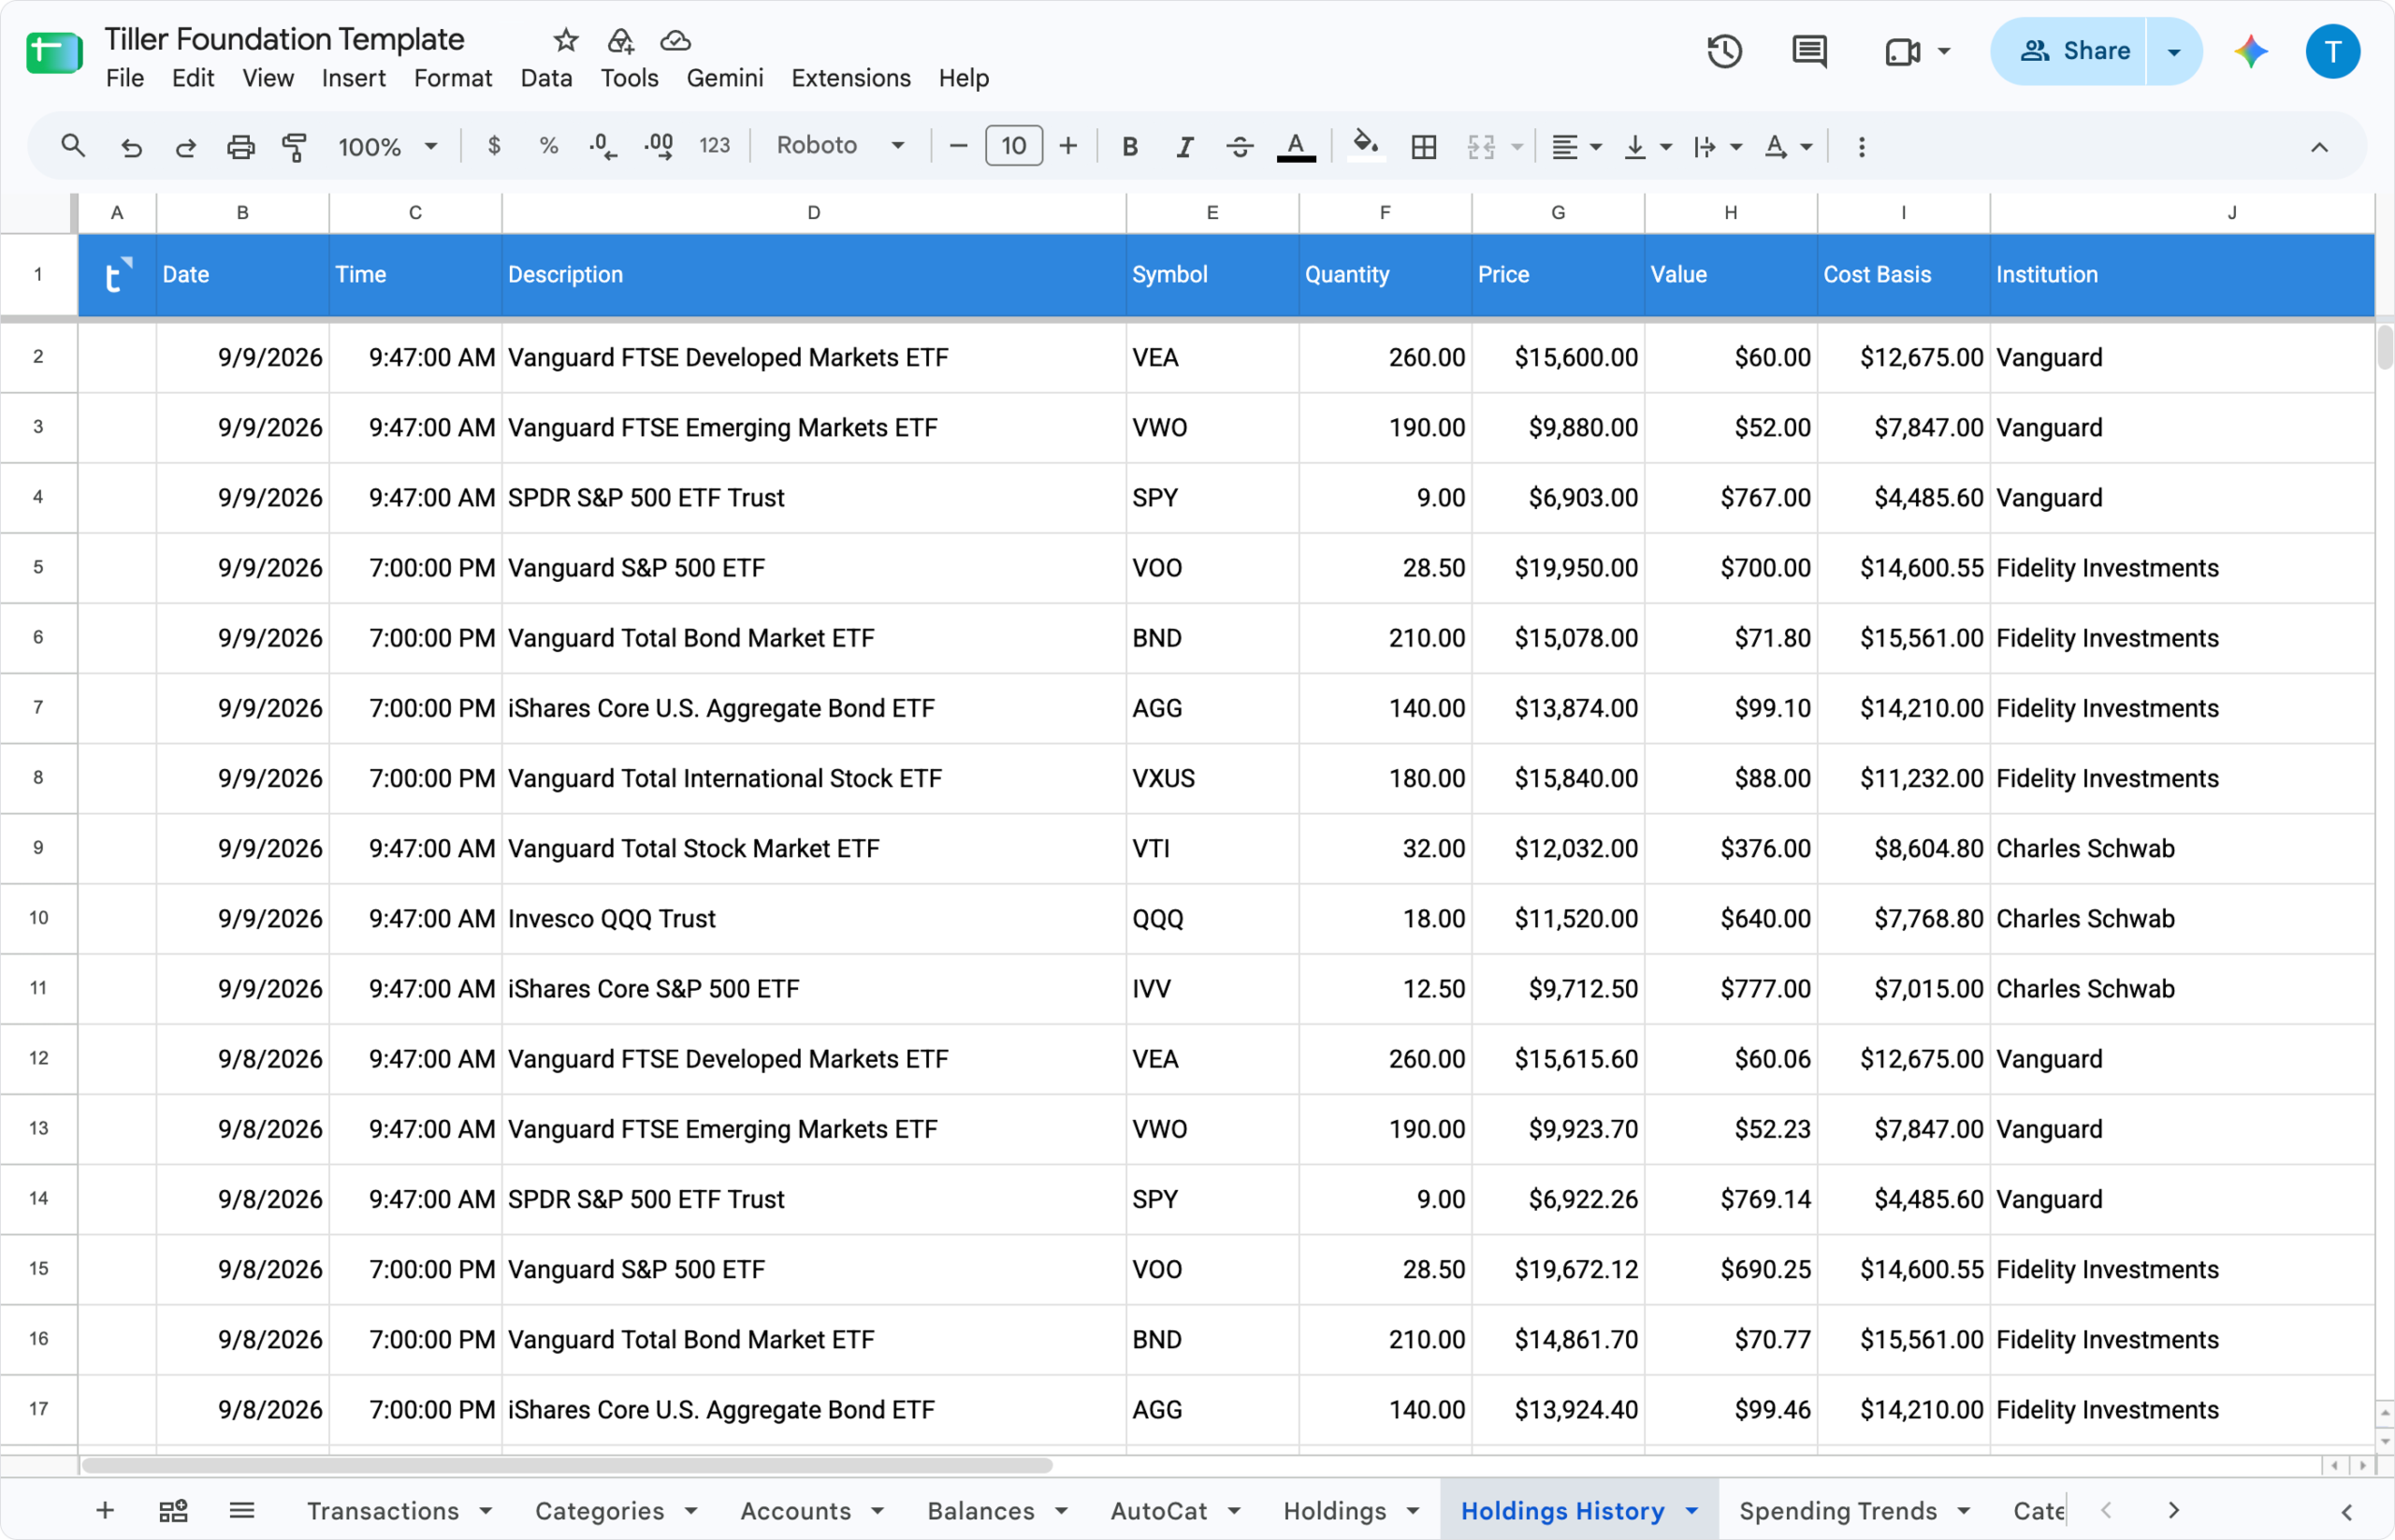Open the 123 more formats menu
The height and width of the screenshot is (1540, 2395).
point(714,146)
